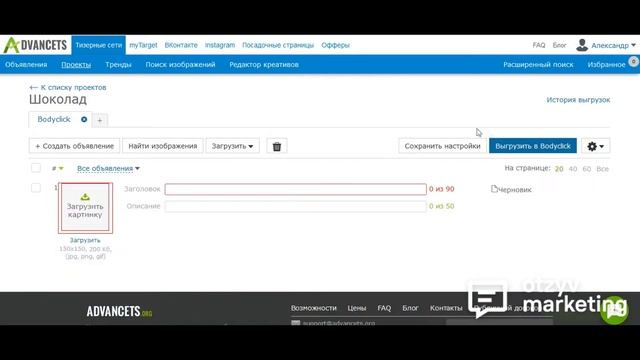The height and width of the screenshot is (360, 640).
Task: Click Сохранить настройки button
Action: (442, 146)
